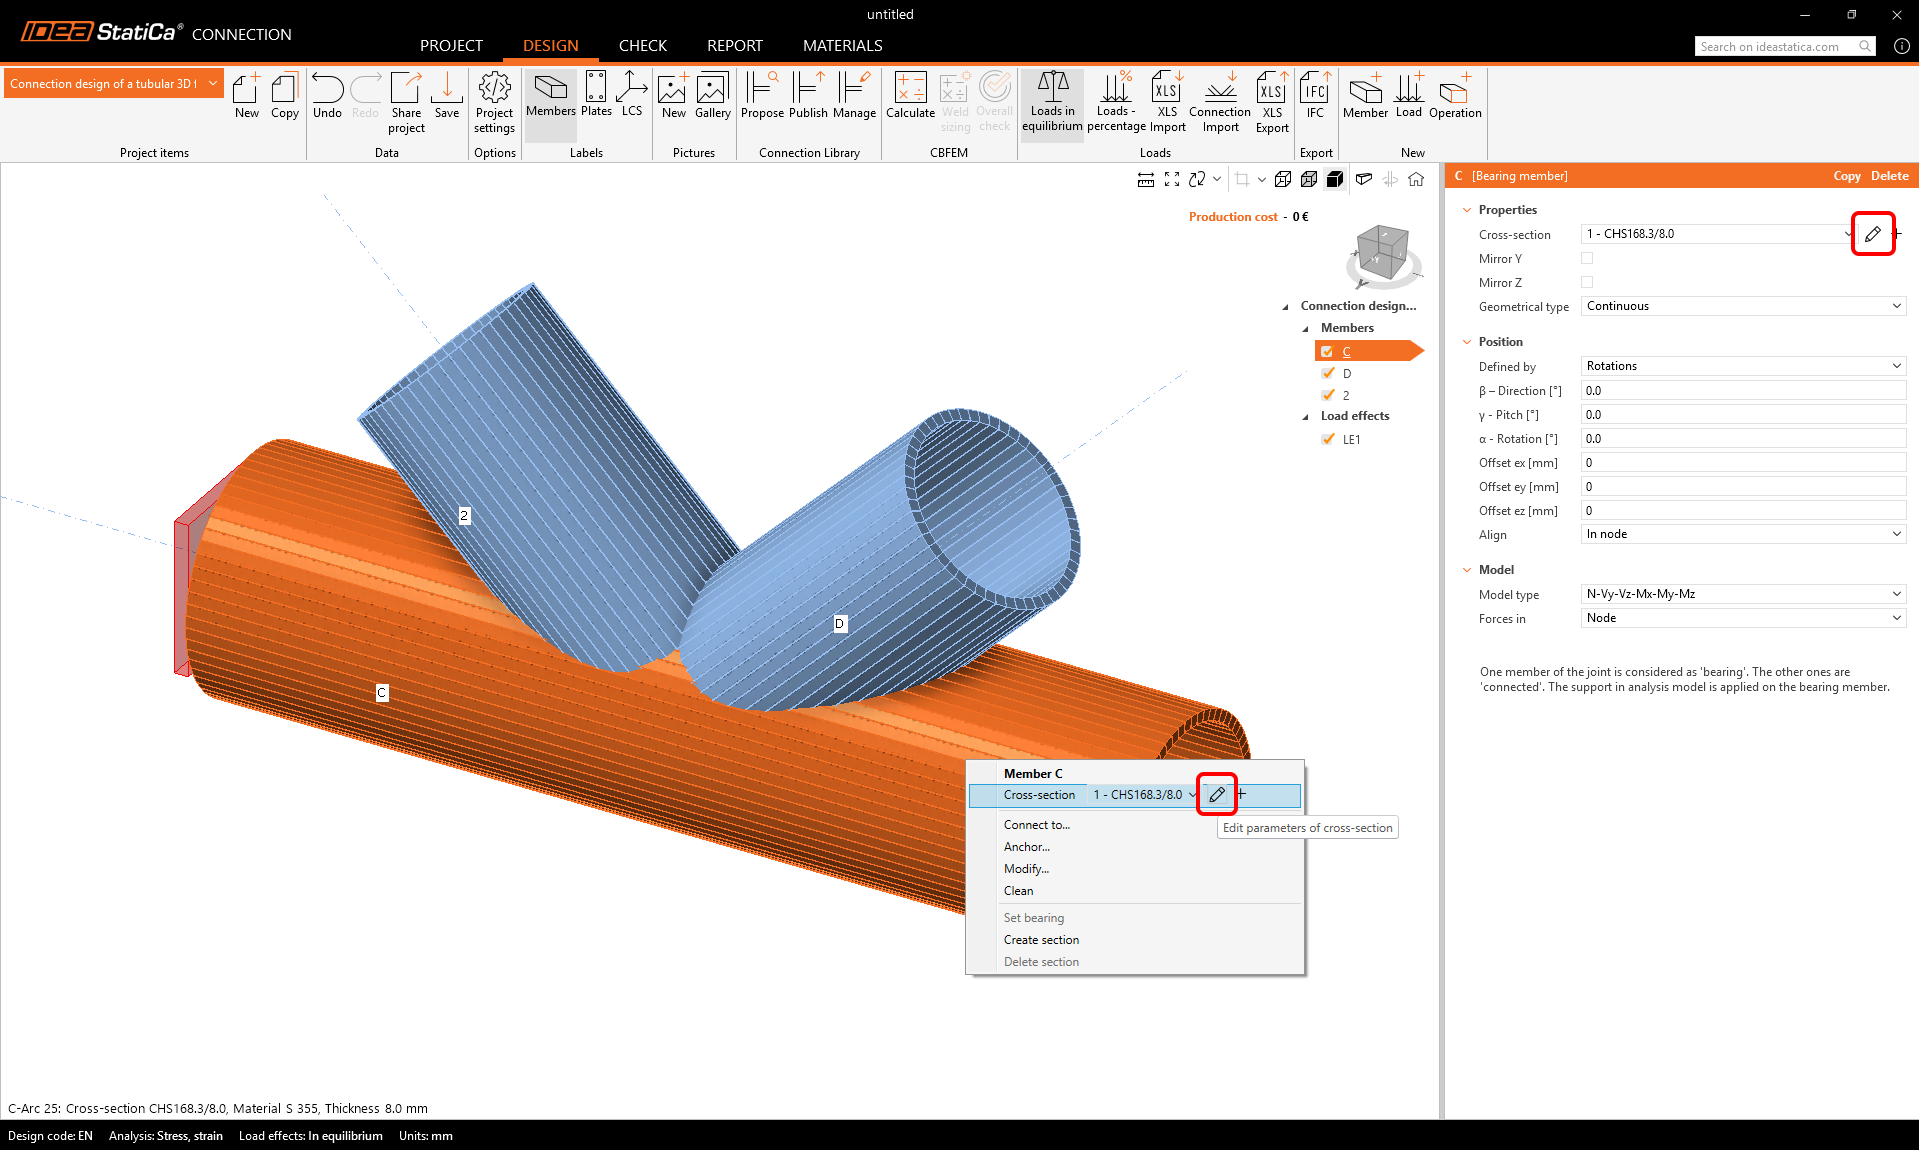Expand the Model type dropdown
Image resolution: width=1919 pixels, height=1150 pixels.
click(1743, 594)
